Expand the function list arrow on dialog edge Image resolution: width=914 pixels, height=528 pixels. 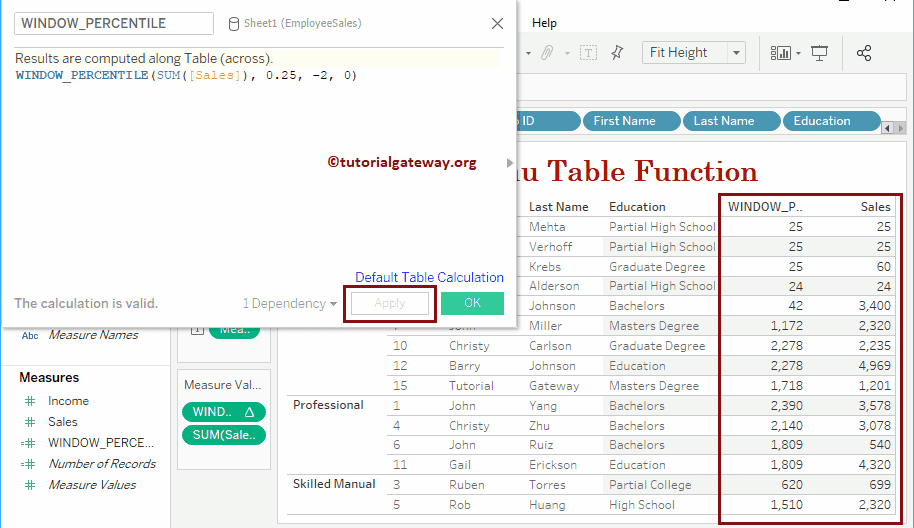point(510,163)
